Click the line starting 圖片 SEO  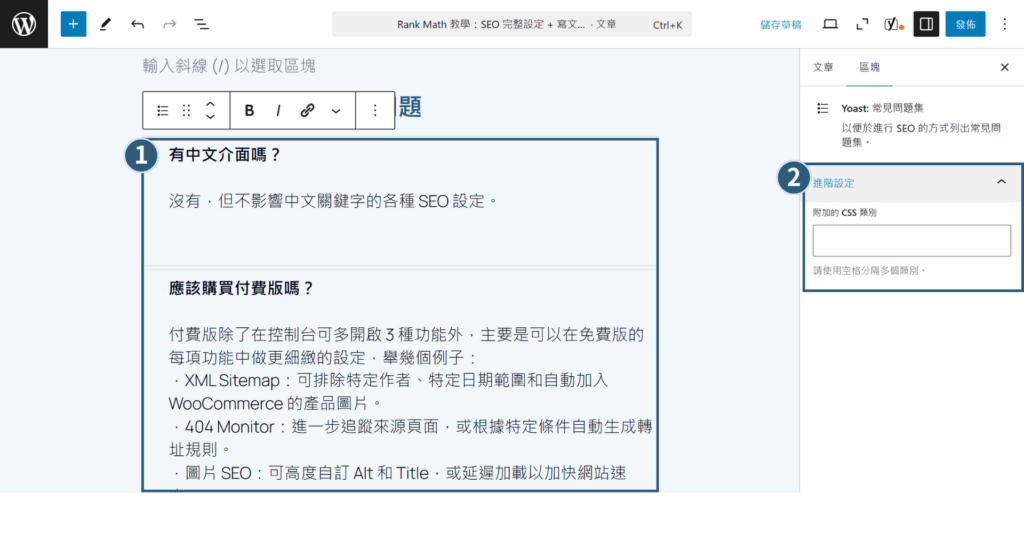pos(399,473)
